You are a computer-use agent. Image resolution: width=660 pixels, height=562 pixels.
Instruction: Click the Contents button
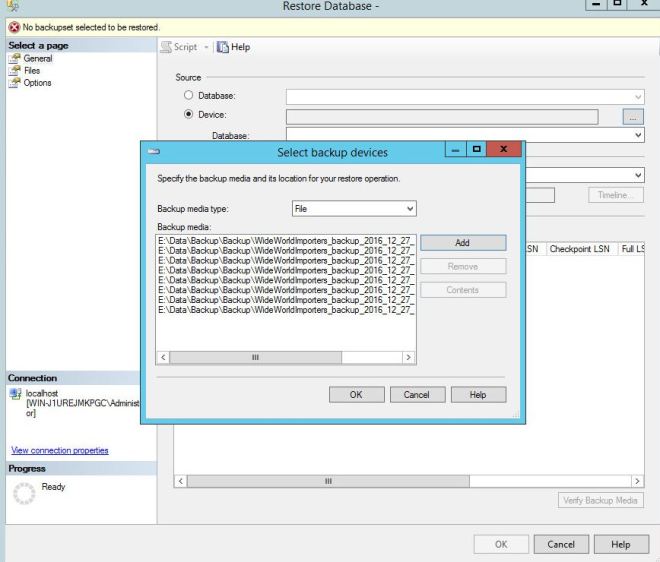click(x=463, y=290)
